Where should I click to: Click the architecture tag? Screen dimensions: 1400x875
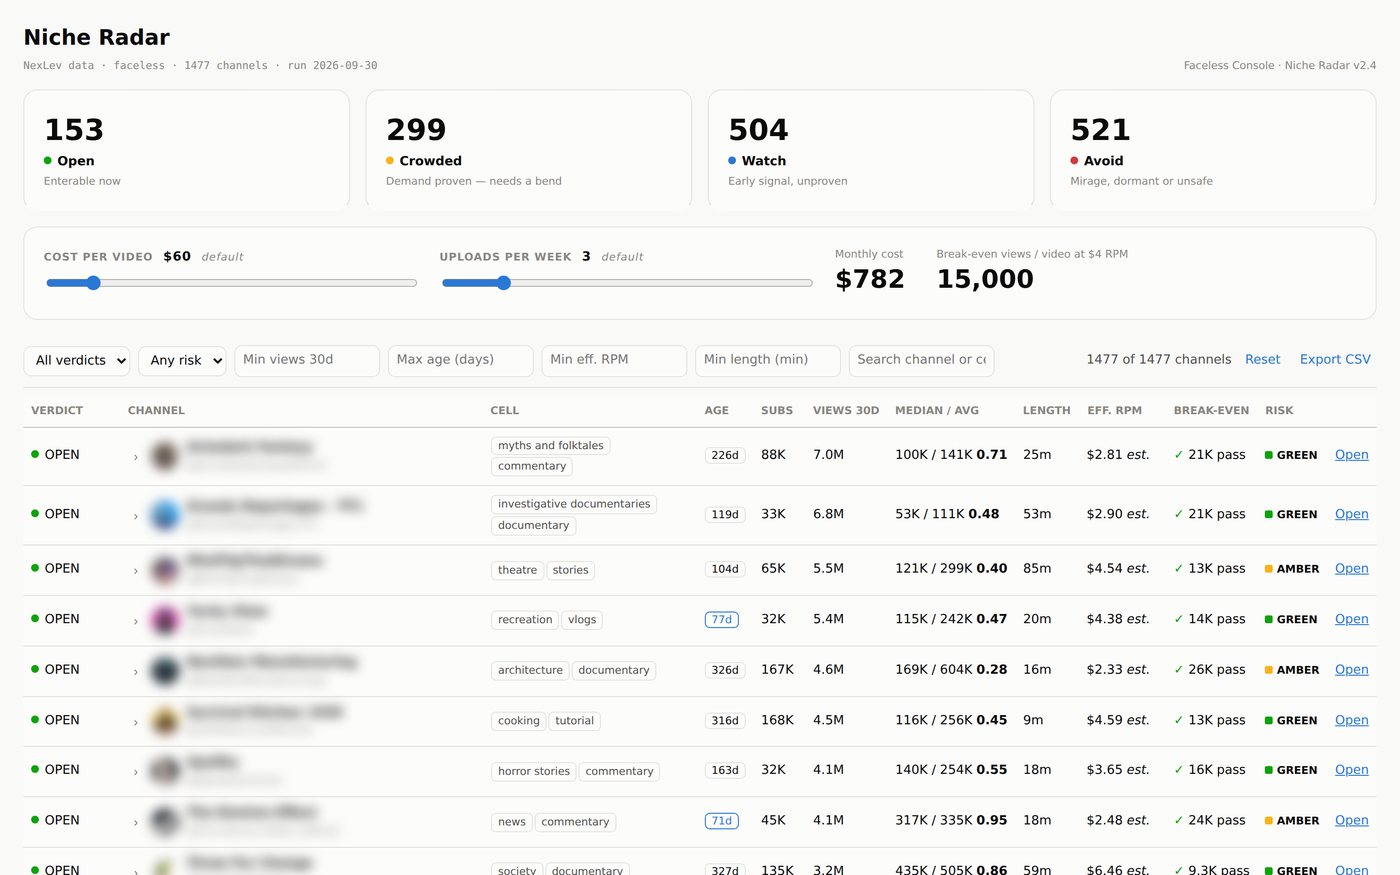coord(530,671)
